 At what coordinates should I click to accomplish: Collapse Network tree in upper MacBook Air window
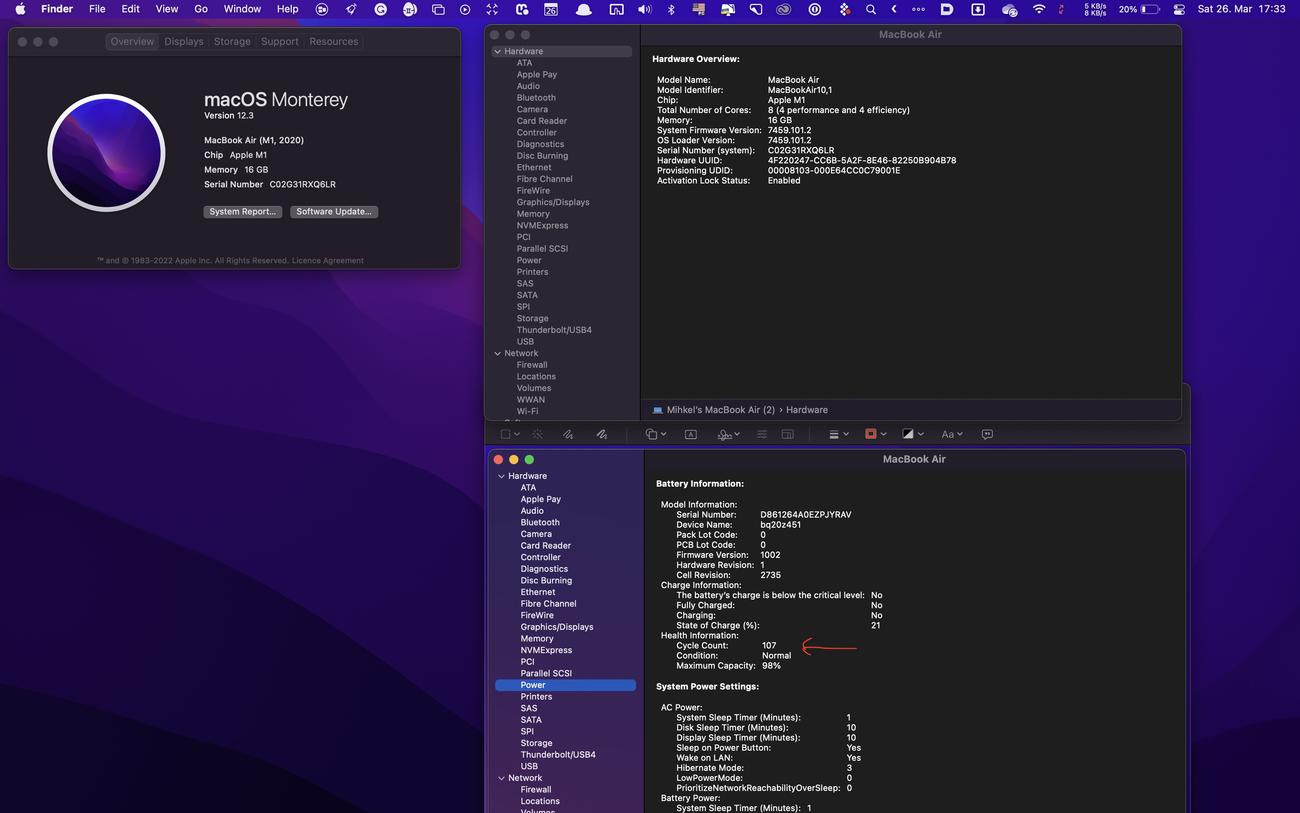click(497, 353)
